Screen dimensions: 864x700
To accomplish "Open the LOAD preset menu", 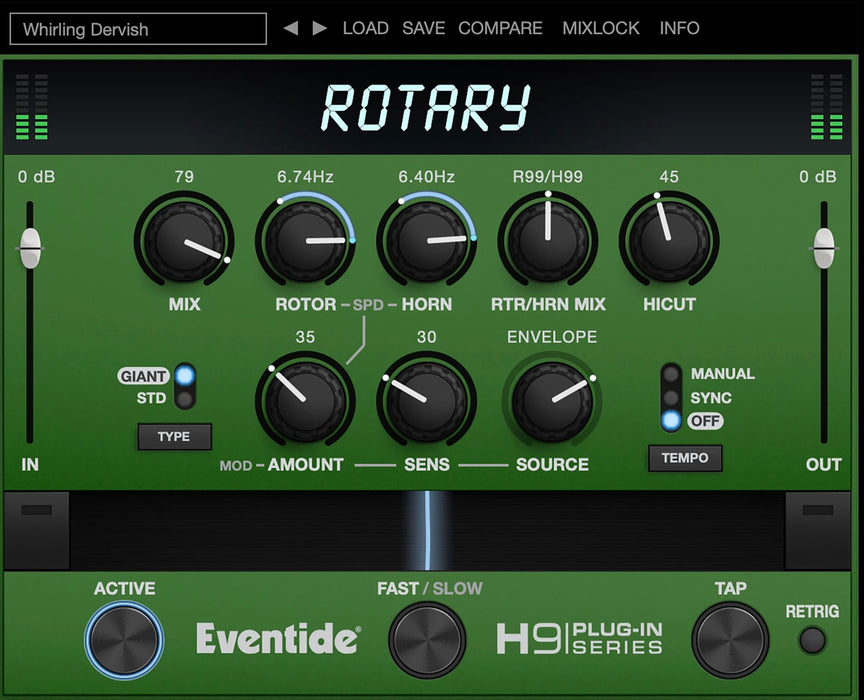I will point(365,28).
